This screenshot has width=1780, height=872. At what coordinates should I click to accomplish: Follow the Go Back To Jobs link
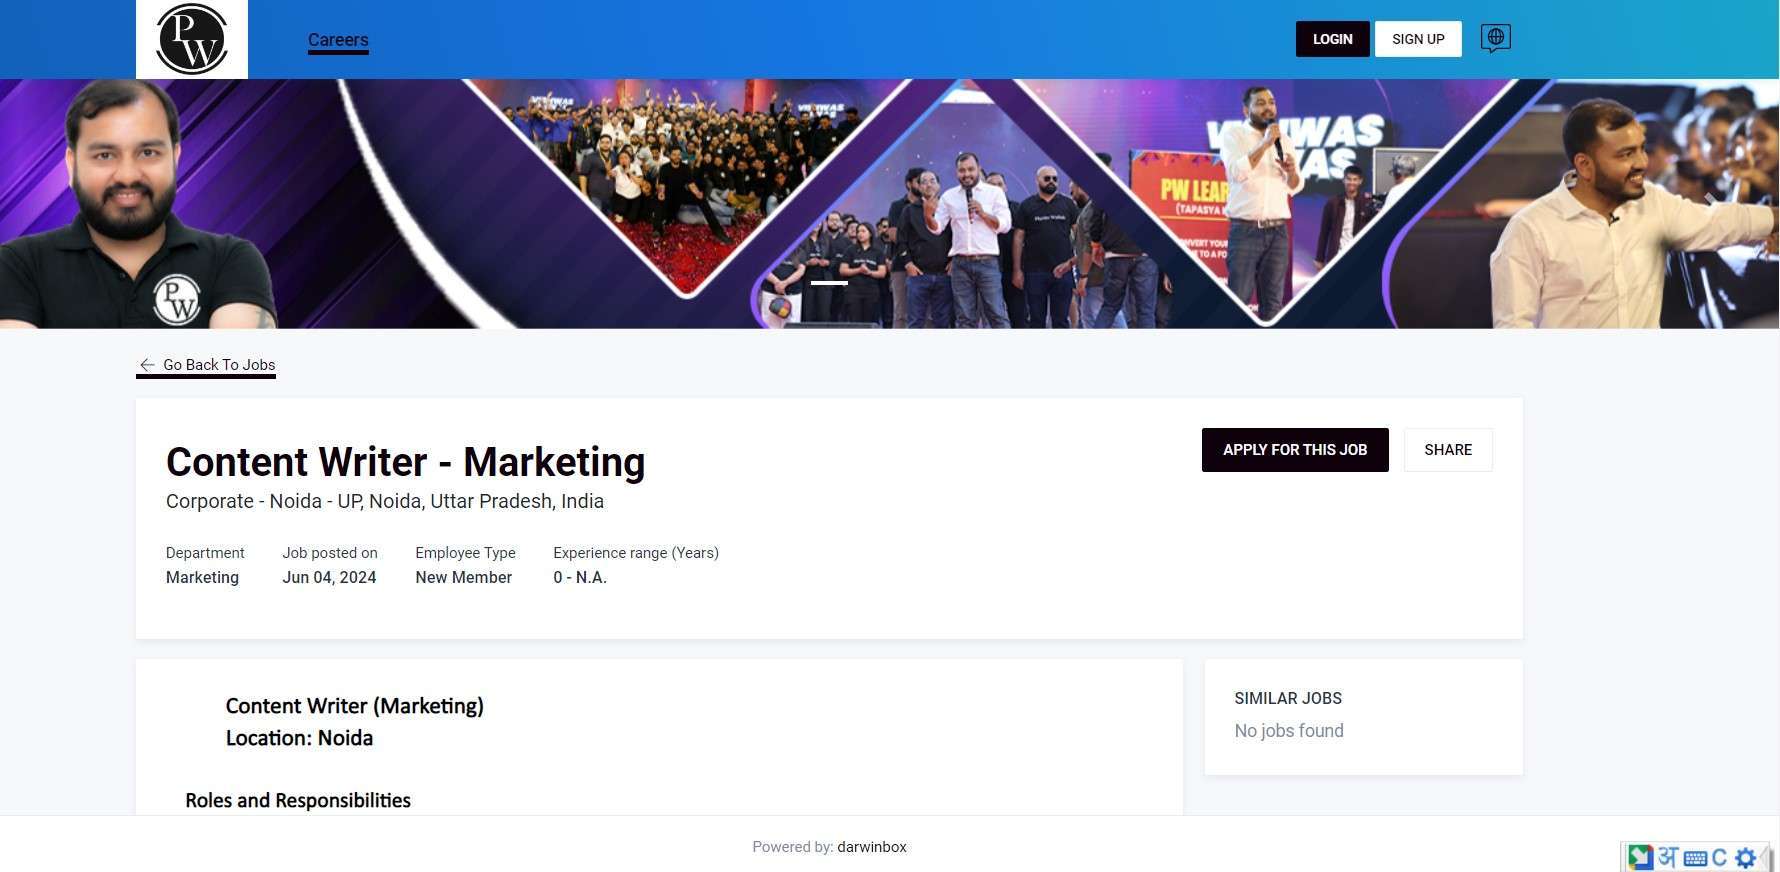(219, 365)
